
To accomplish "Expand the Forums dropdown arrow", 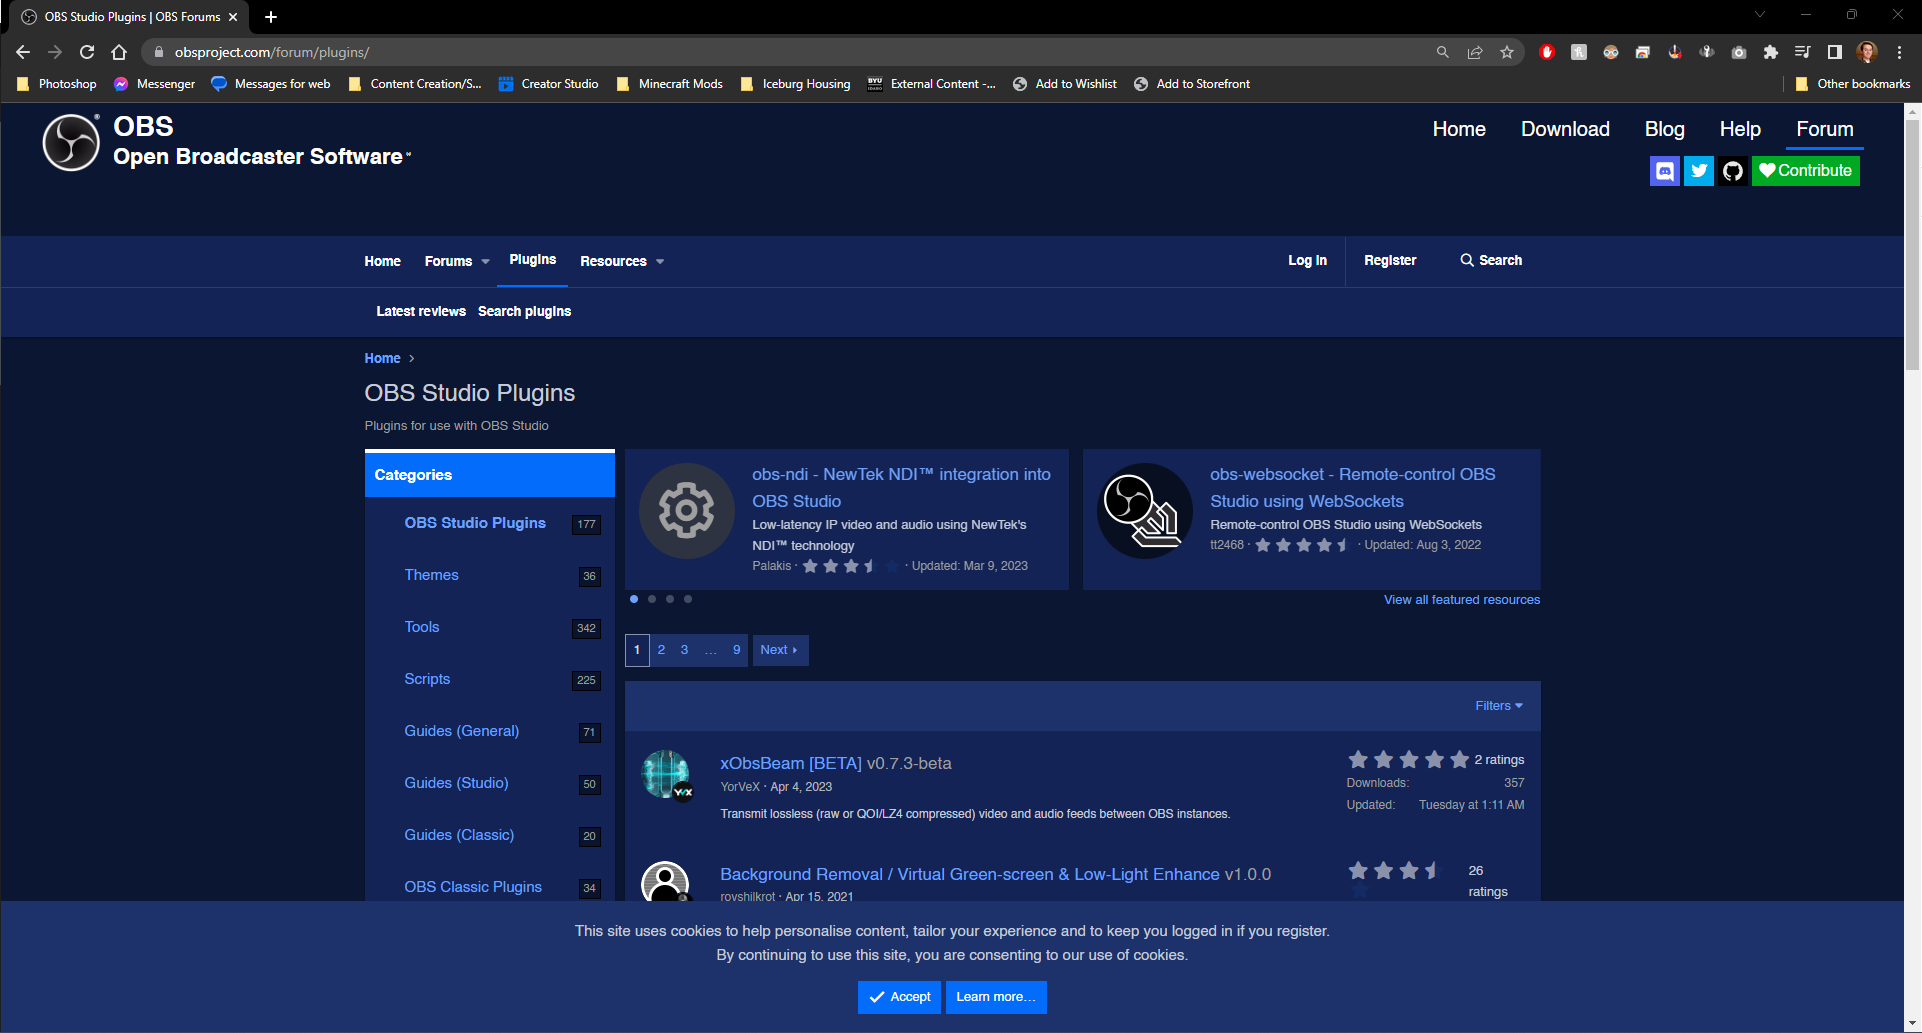I will [x=485, y=262].
